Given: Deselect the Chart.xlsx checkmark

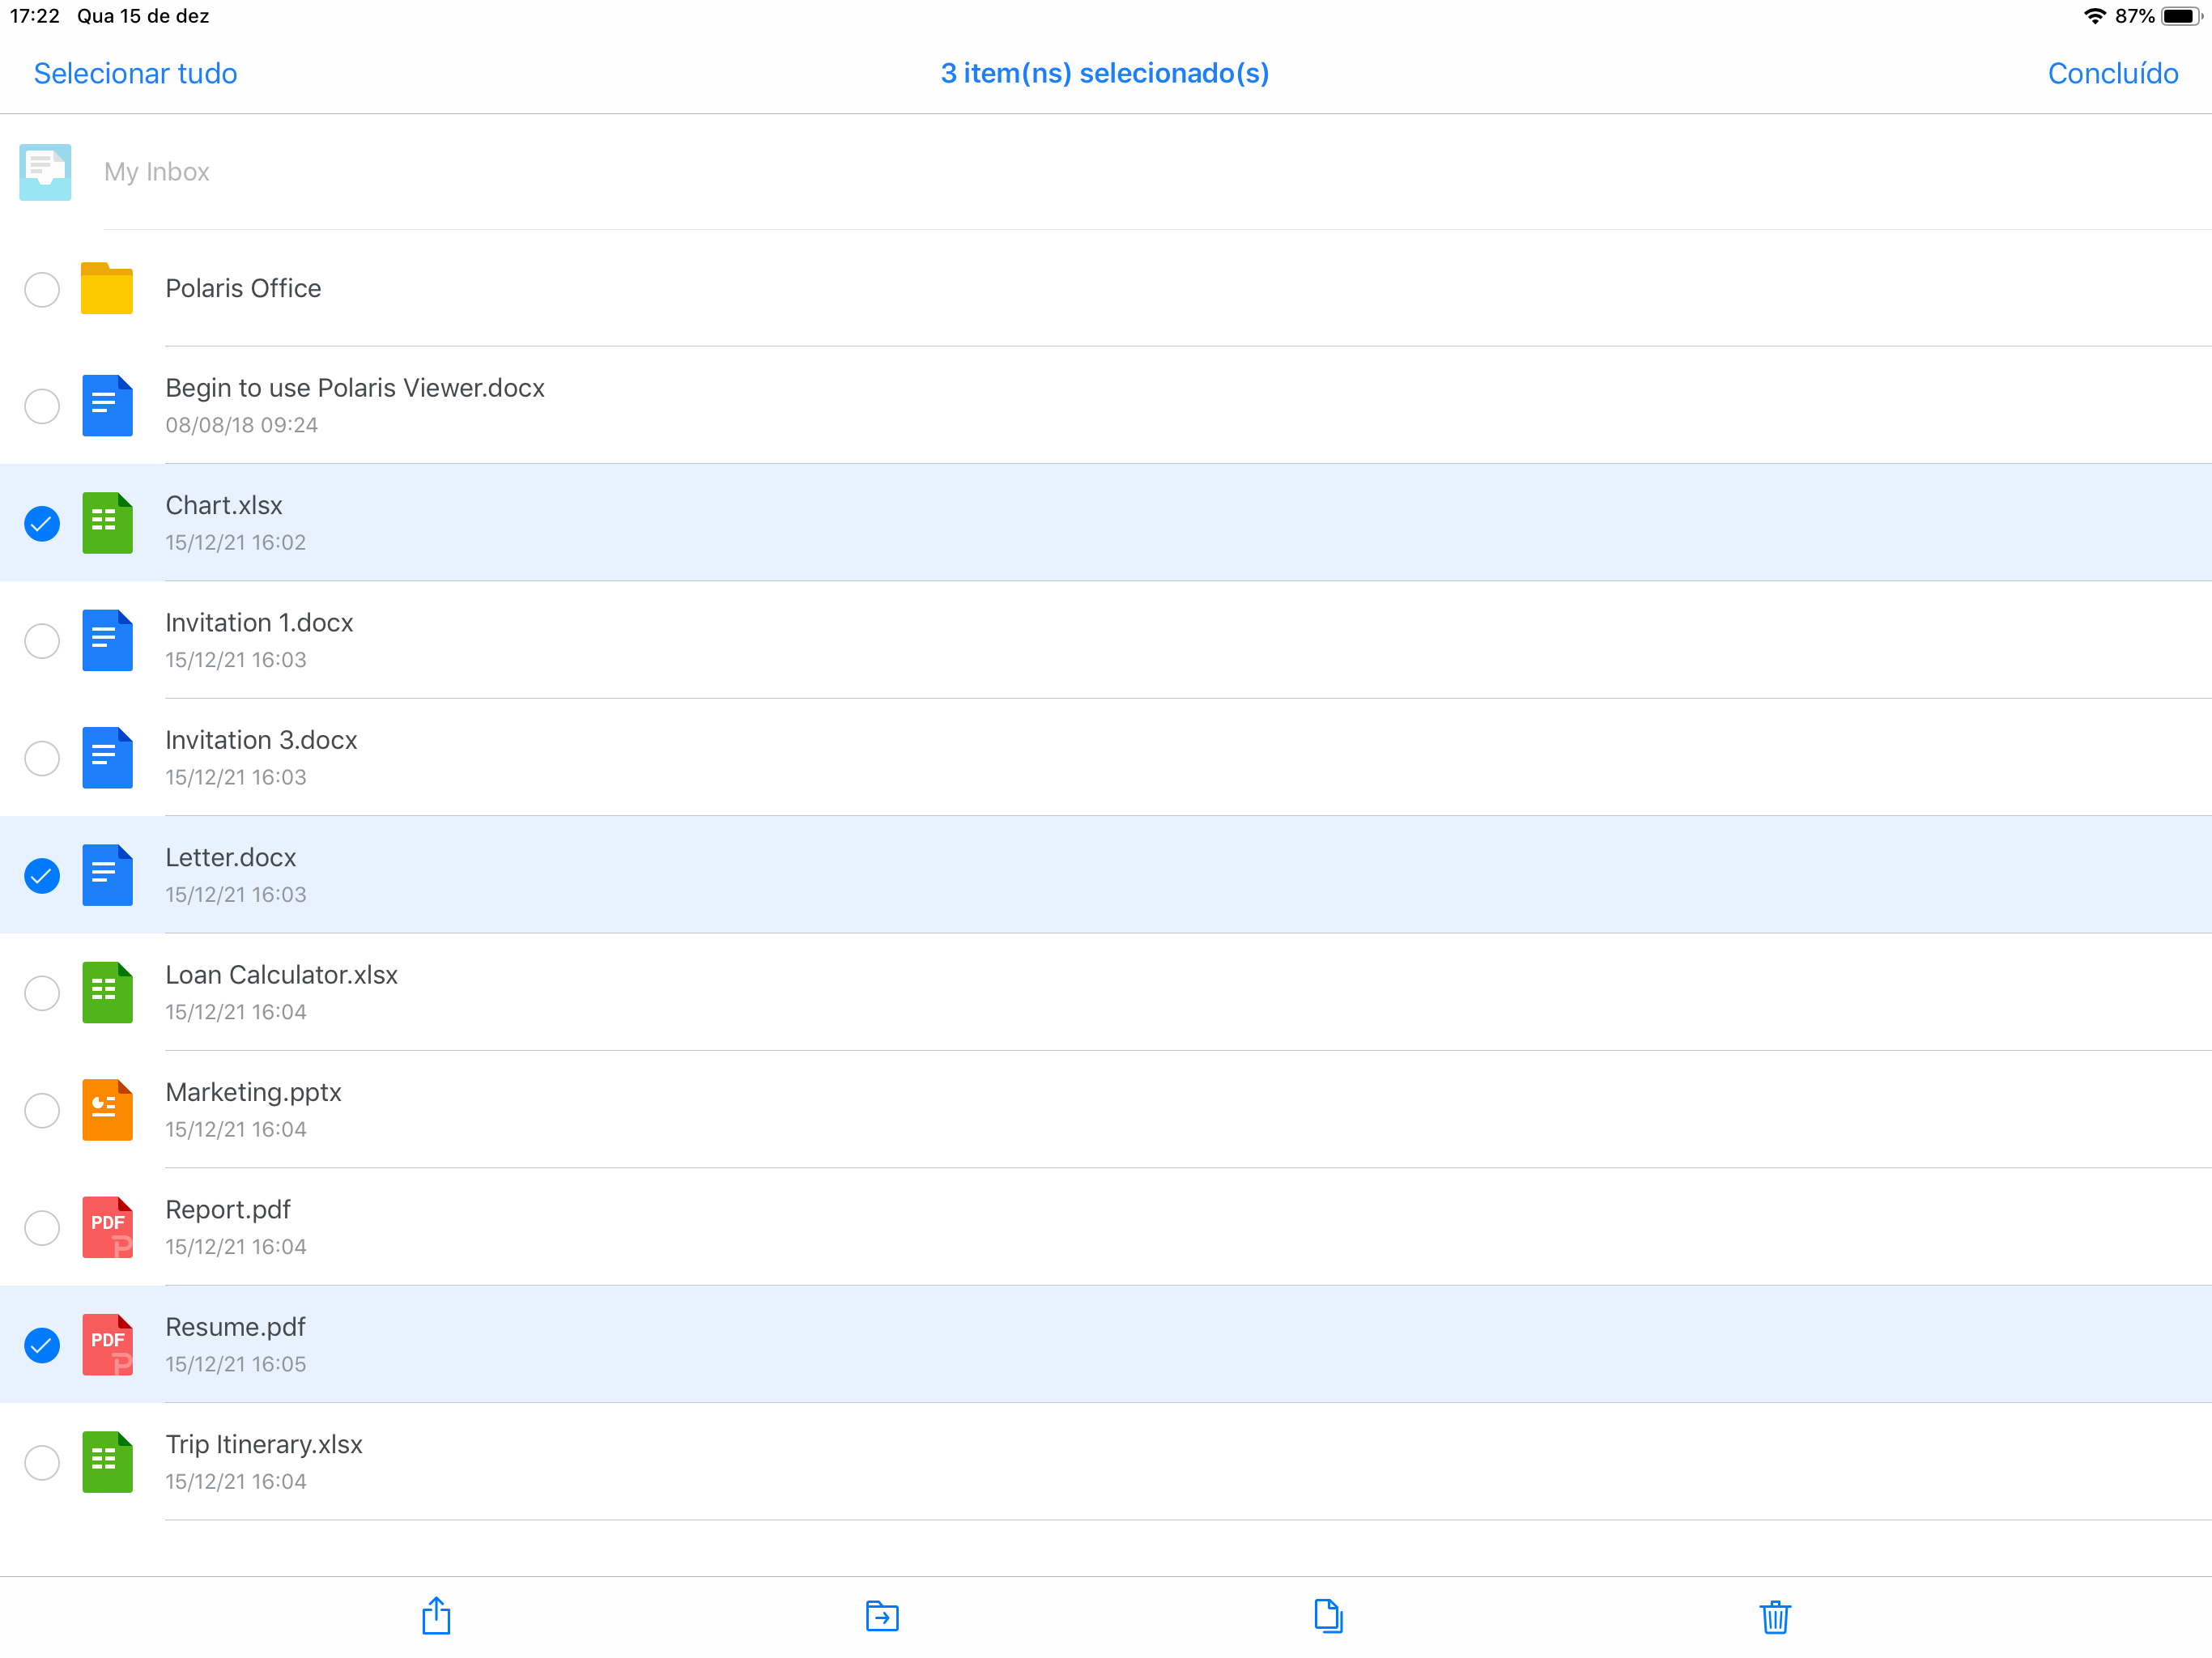Looking at the screenshot, I should tap(42, 523).
